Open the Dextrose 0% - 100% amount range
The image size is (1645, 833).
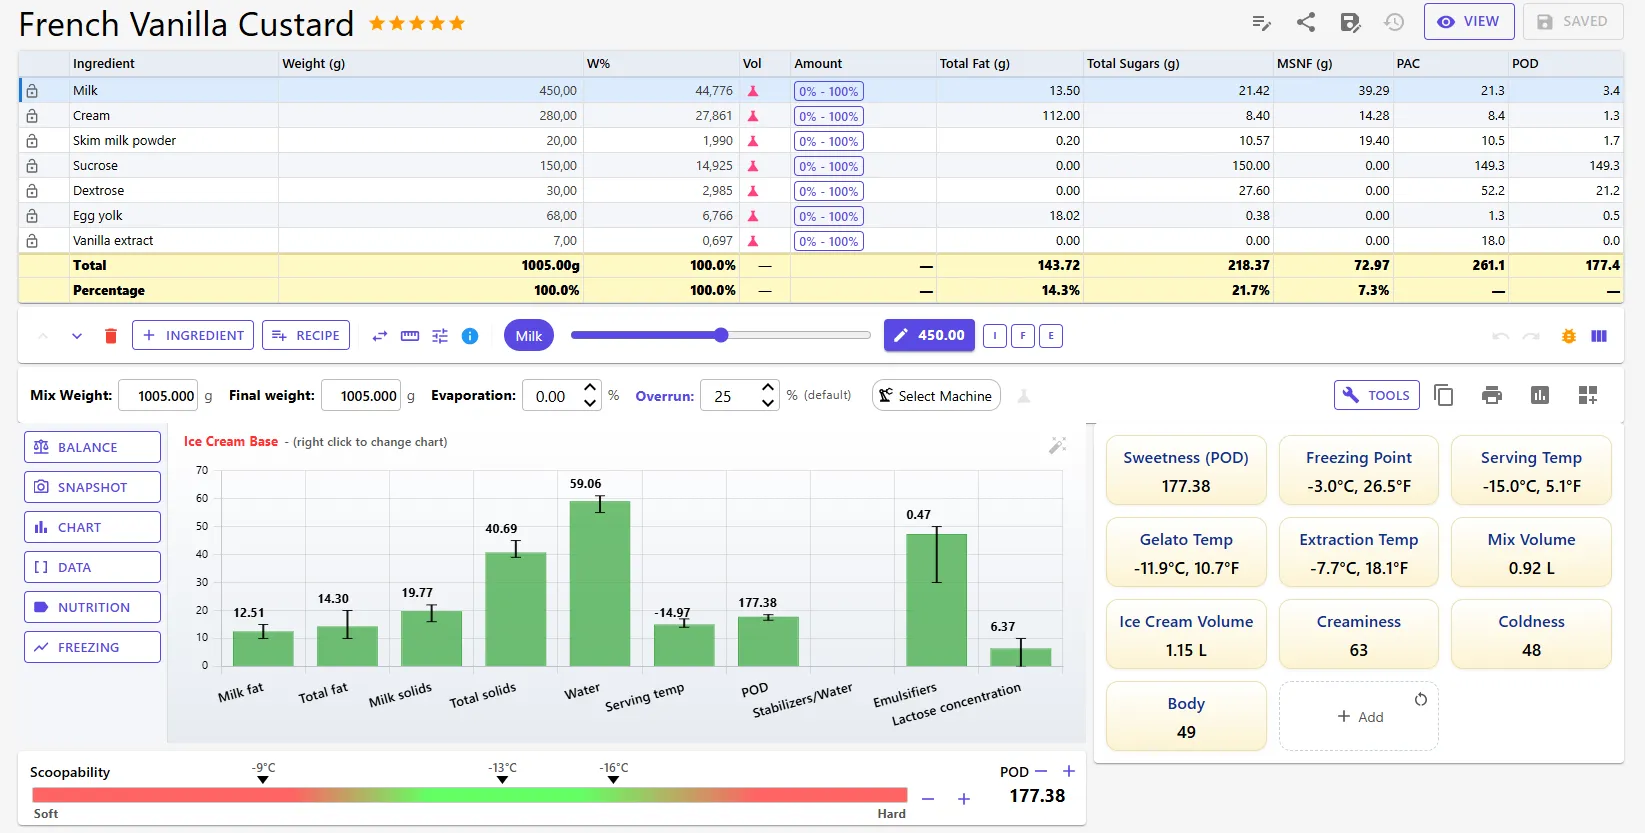click(x=829, y=191)
